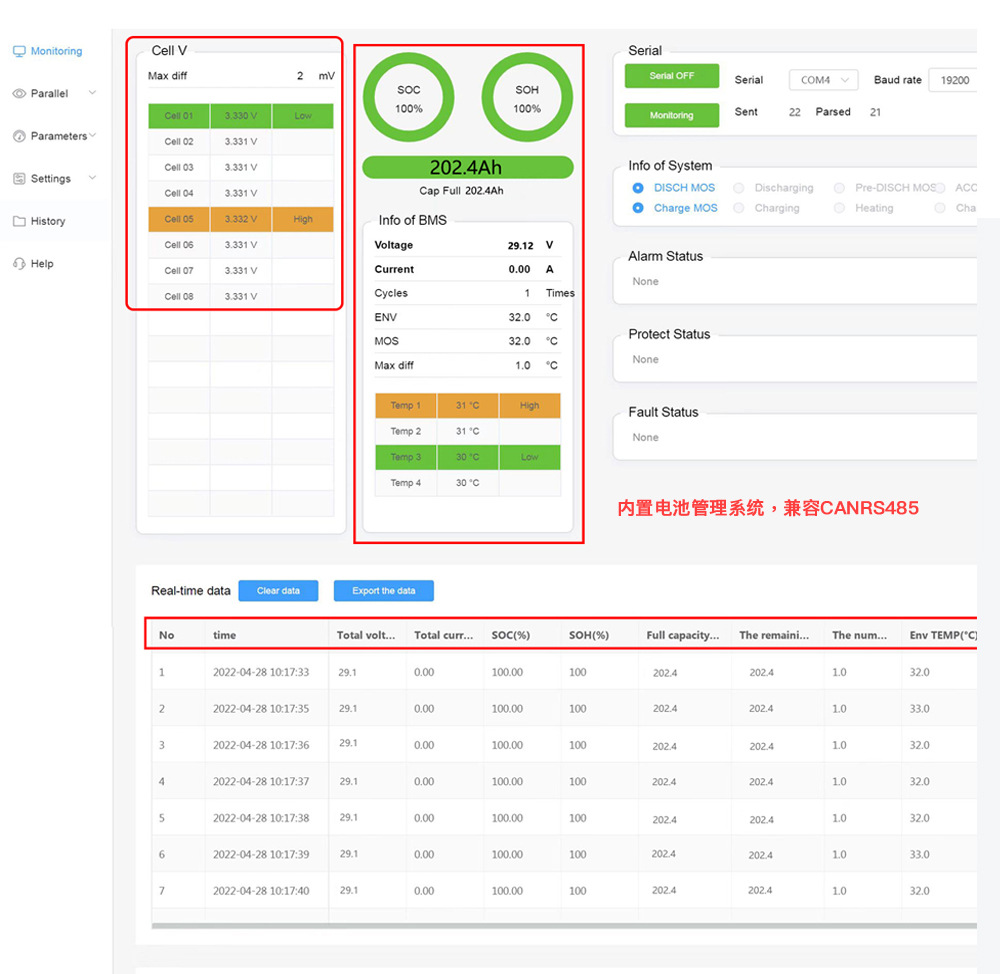Click the Monitoring monitor icon in sidebar
1000x974 pixels.
[19, 51]
